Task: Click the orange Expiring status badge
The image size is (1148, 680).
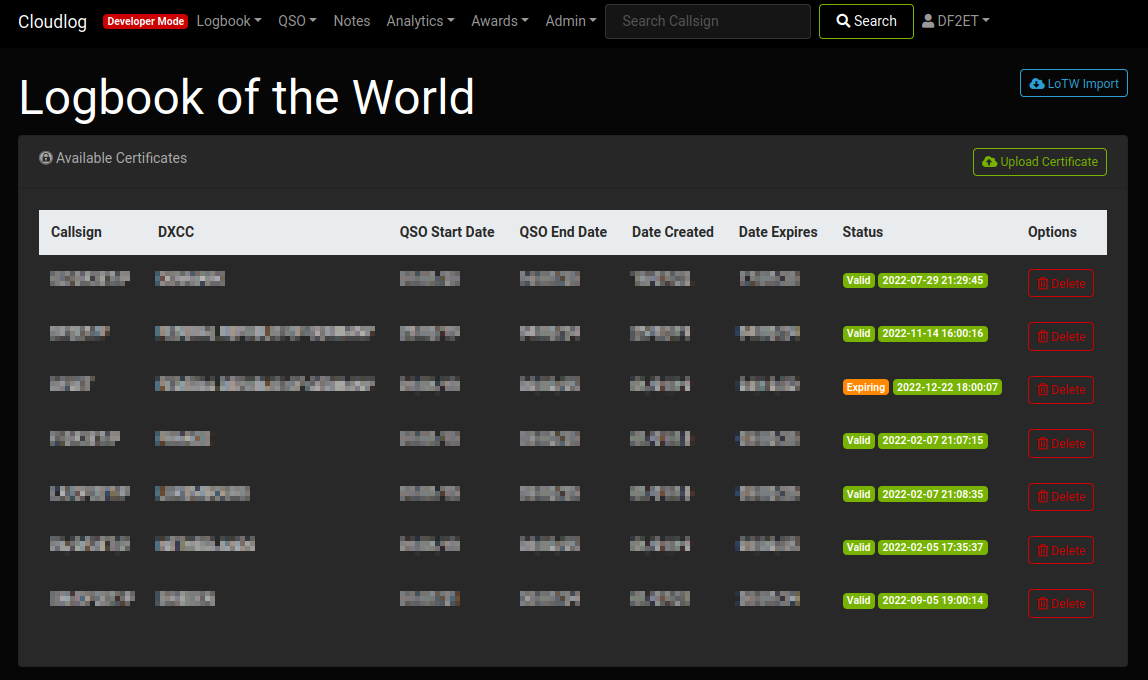Action: pos(865,387)
